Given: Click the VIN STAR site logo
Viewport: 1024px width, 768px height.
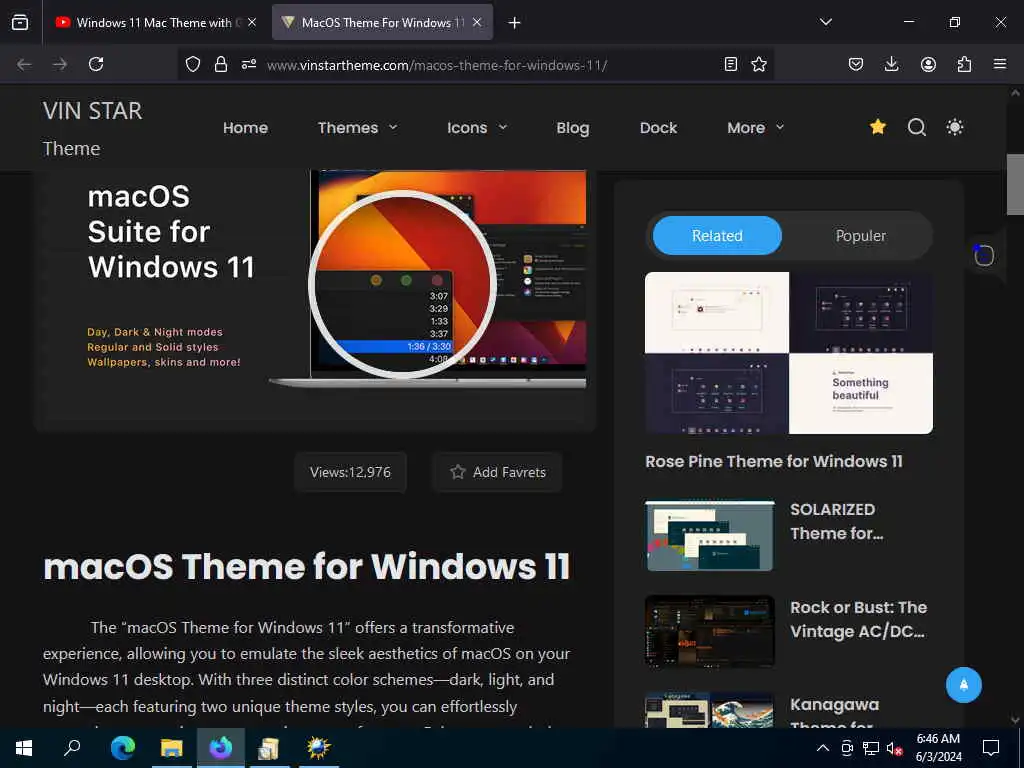Looking at the screenshot, I should tap(92, 129).
